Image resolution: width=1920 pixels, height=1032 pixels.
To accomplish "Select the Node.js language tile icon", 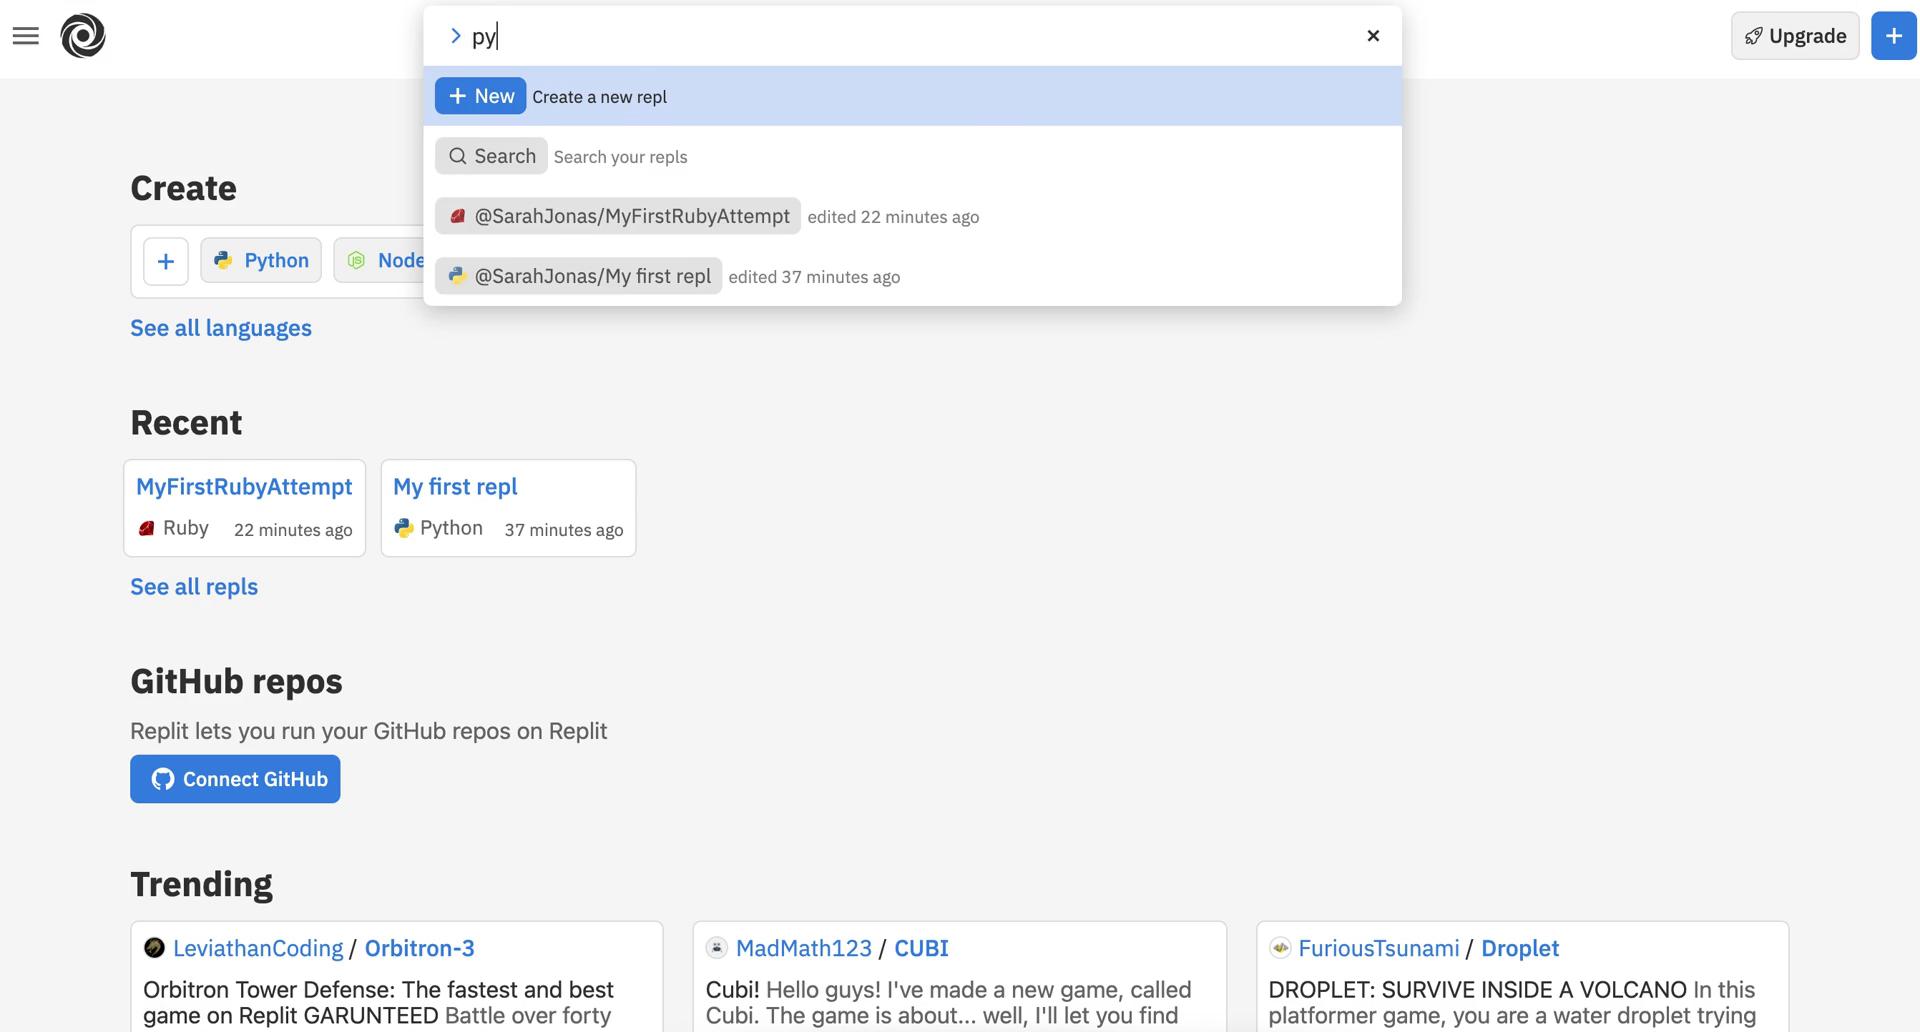I will tap(358, 260).
